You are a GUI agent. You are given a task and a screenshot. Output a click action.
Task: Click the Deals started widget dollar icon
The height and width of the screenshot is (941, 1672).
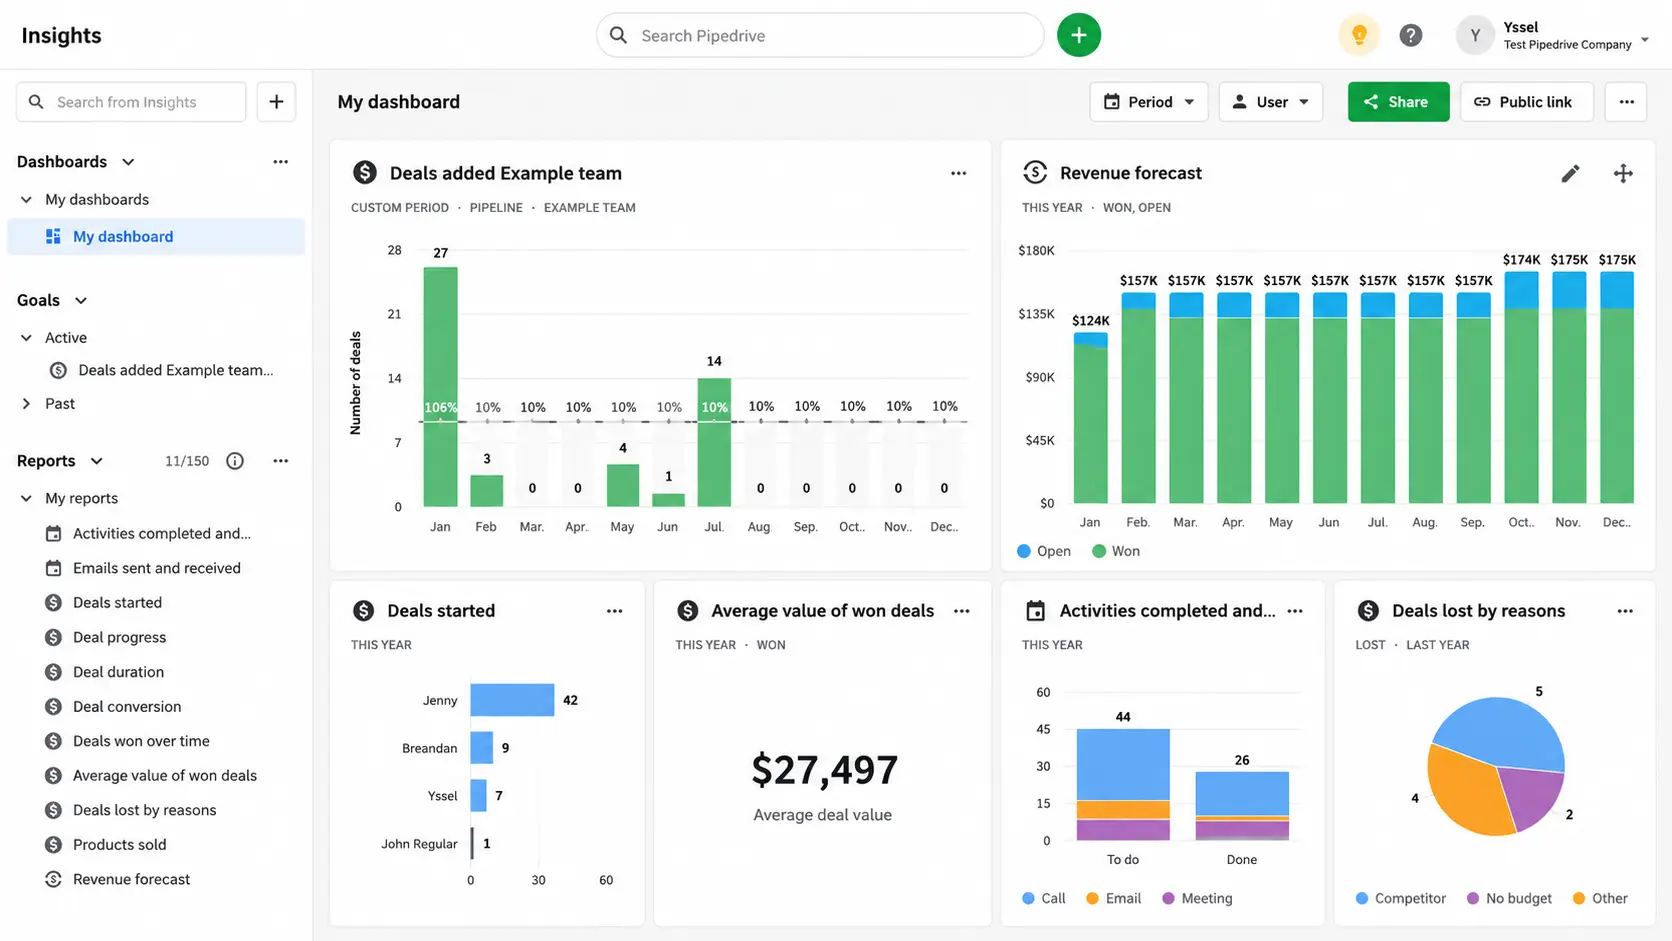364,610
